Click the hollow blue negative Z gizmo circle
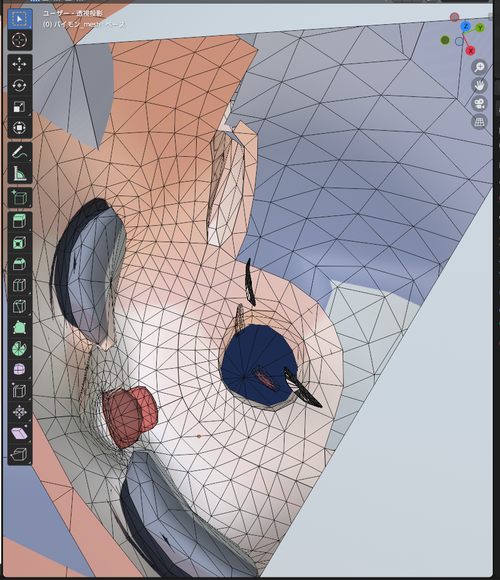500x580 pixels. point(459,41)
